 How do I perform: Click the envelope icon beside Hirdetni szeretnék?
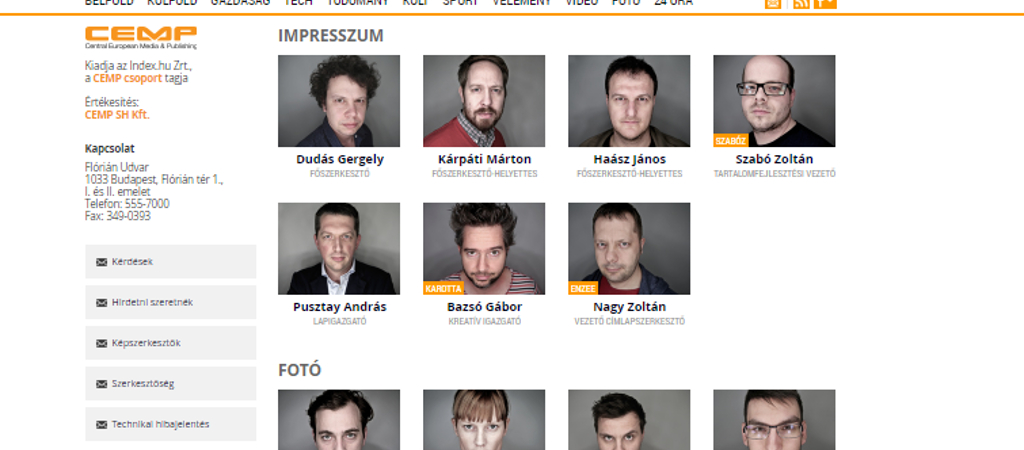click(101, 302)
